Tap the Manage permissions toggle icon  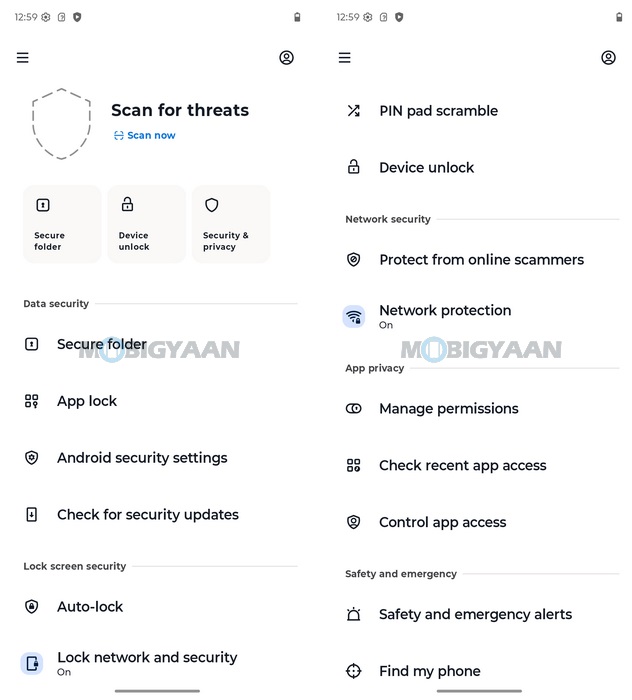tap(354, 409)
